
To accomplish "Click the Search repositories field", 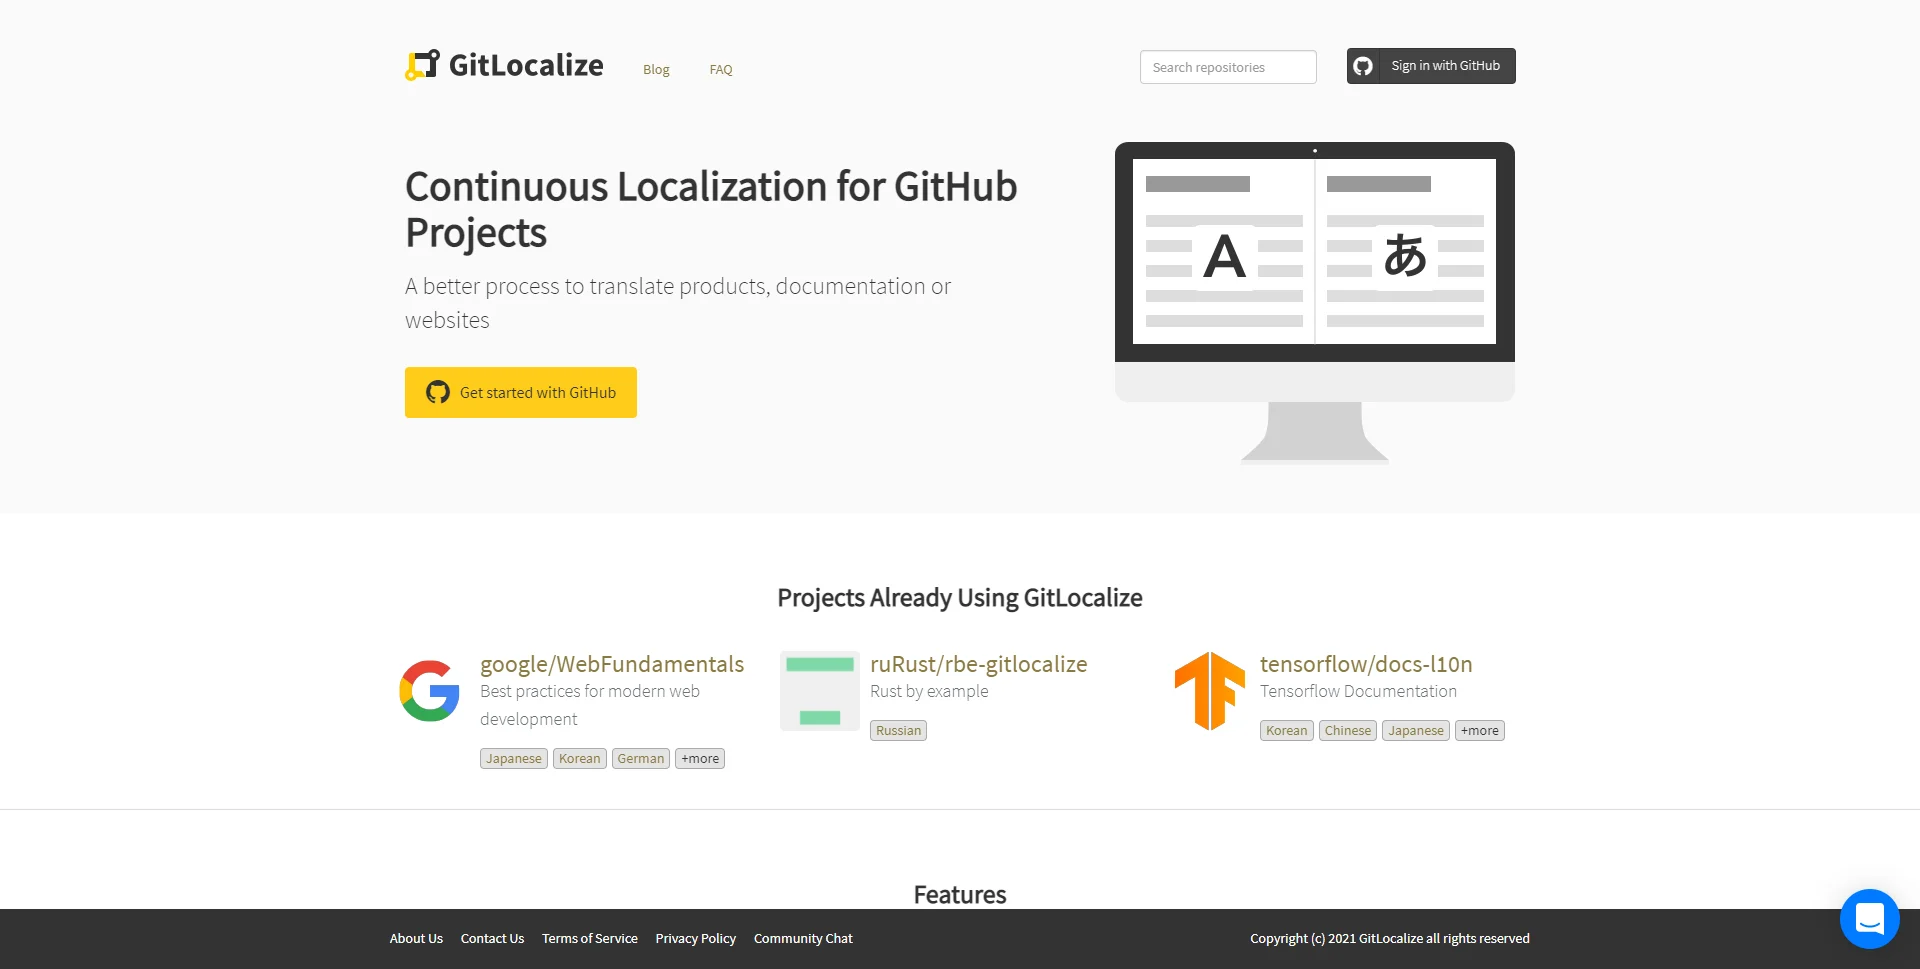I will pyautogui.click(x=1227, y=66).
